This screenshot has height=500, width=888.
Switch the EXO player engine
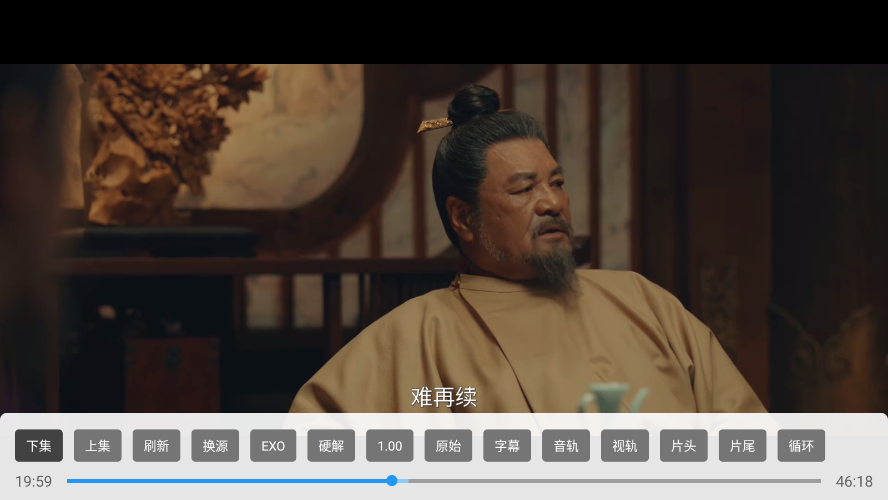pyautogui.click(x=273, y=446)
